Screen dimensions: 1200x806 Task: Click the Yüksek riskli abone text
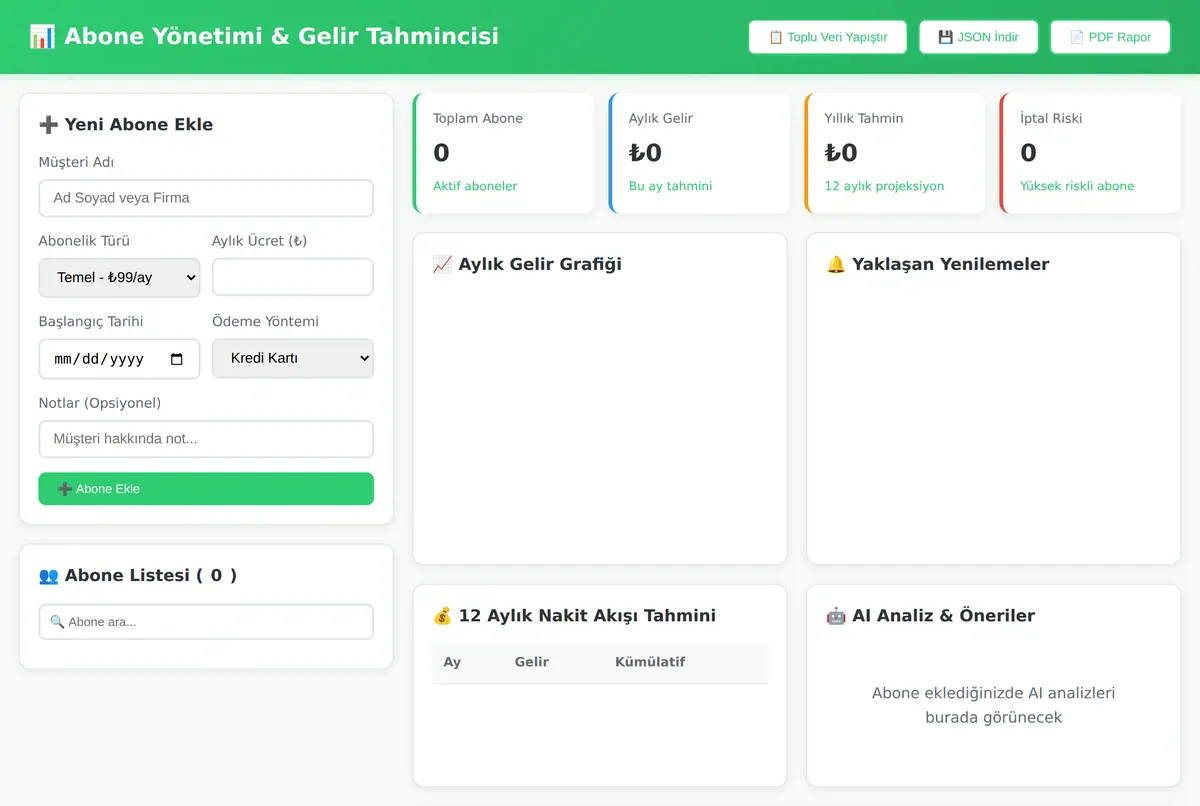pyautogui.click(x=1077, y=186)
